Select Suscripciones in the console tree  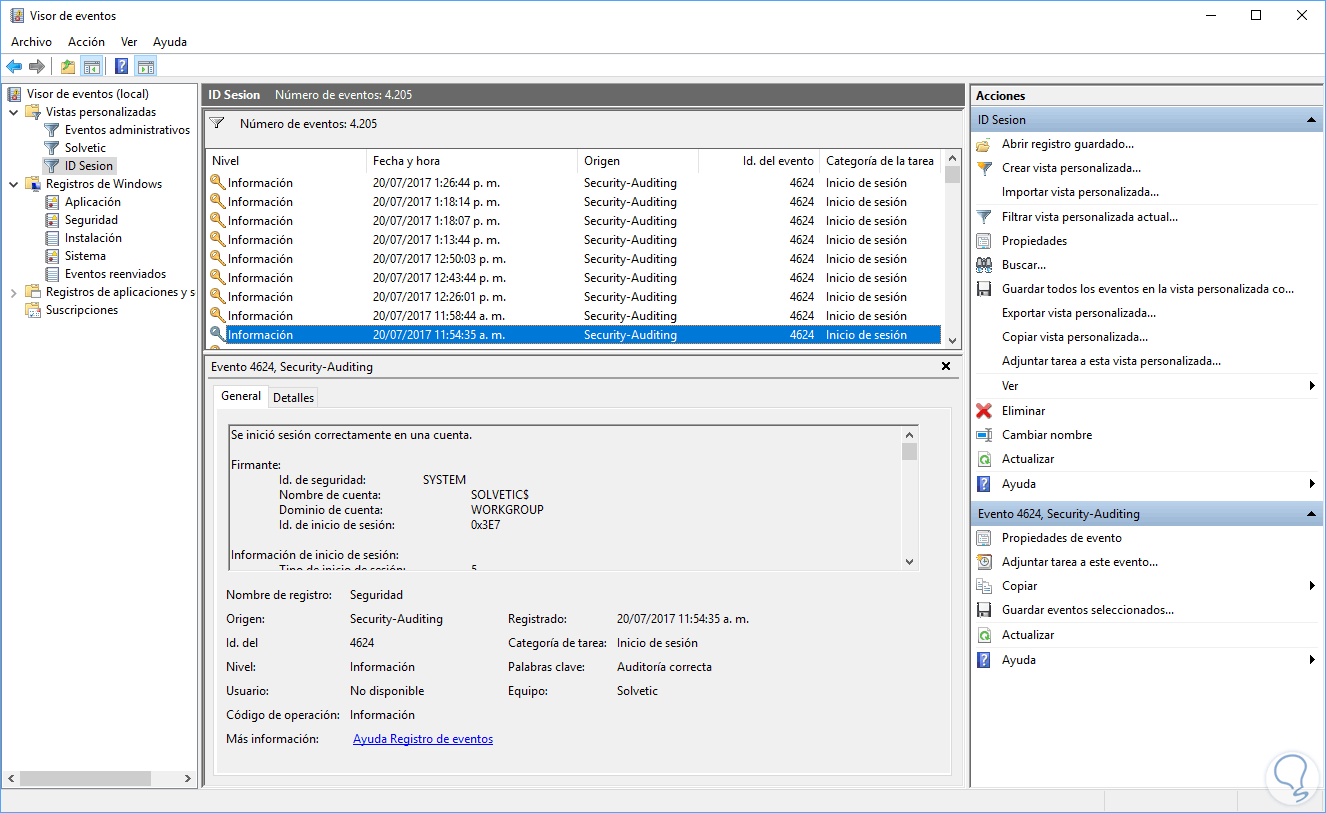click(x=82, y=310)
